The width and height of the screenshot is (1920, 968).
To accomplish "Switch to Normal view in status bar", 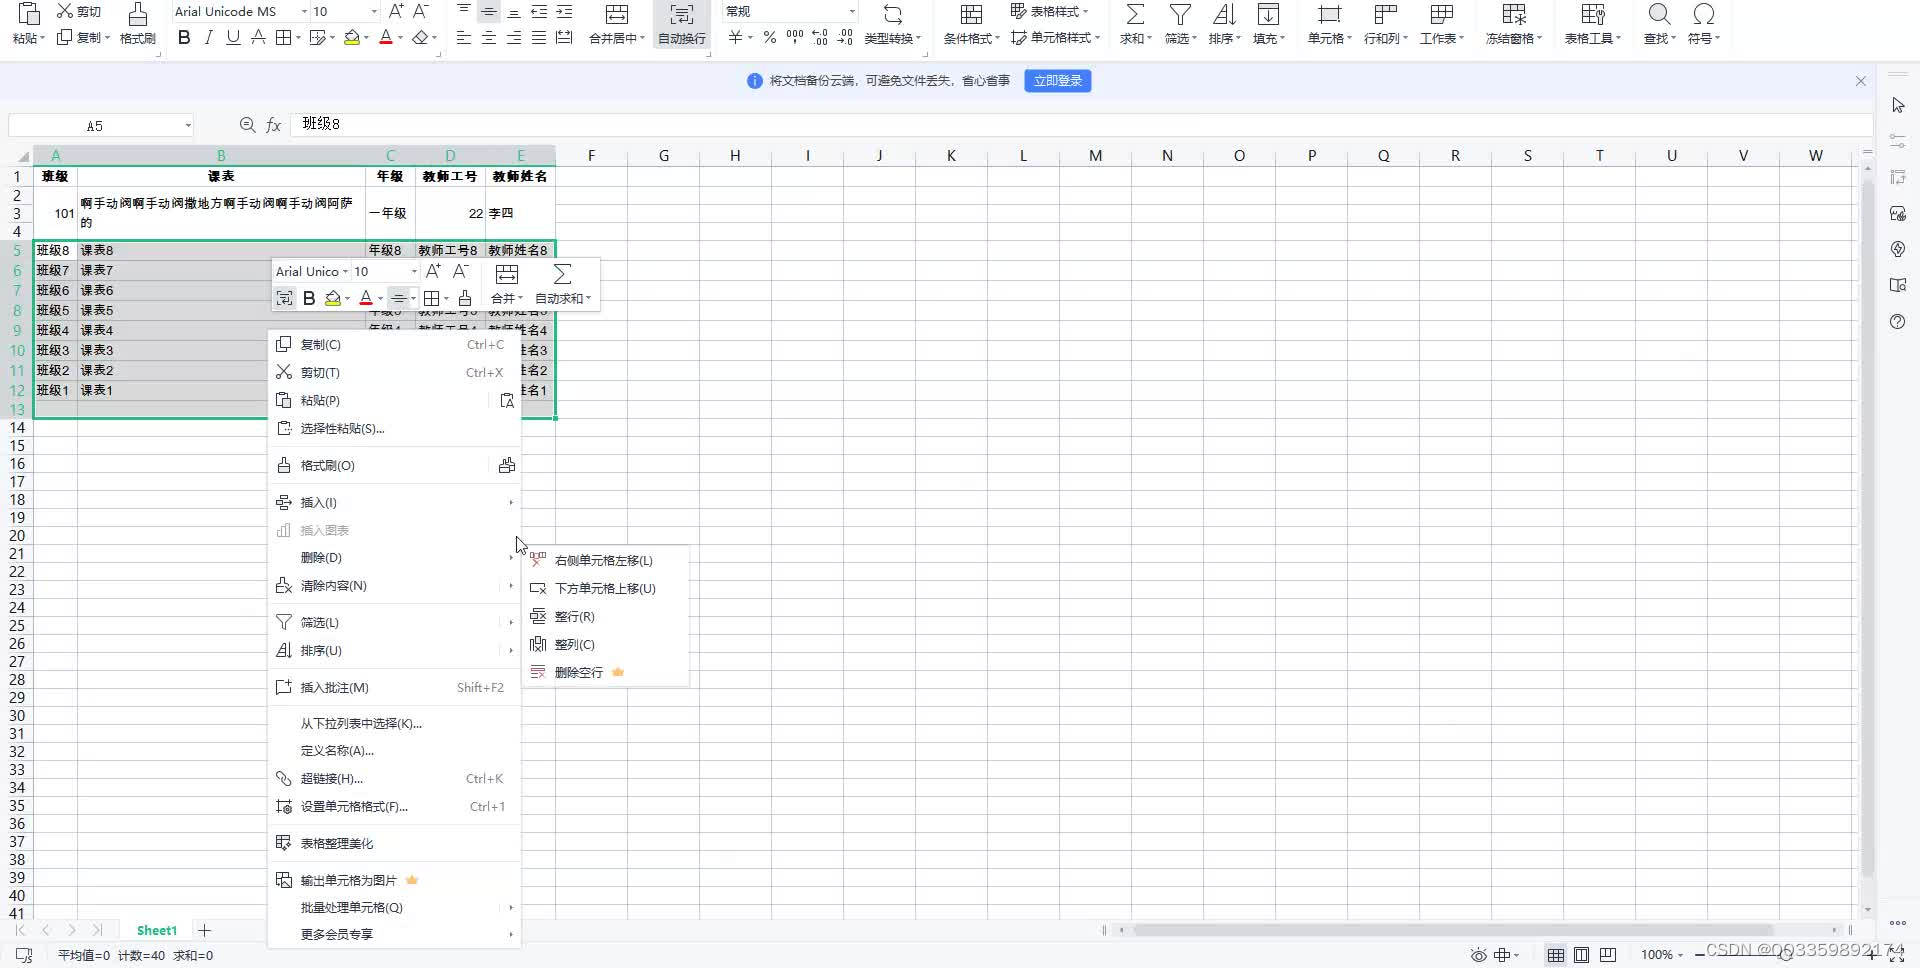I will (1555, 955).
